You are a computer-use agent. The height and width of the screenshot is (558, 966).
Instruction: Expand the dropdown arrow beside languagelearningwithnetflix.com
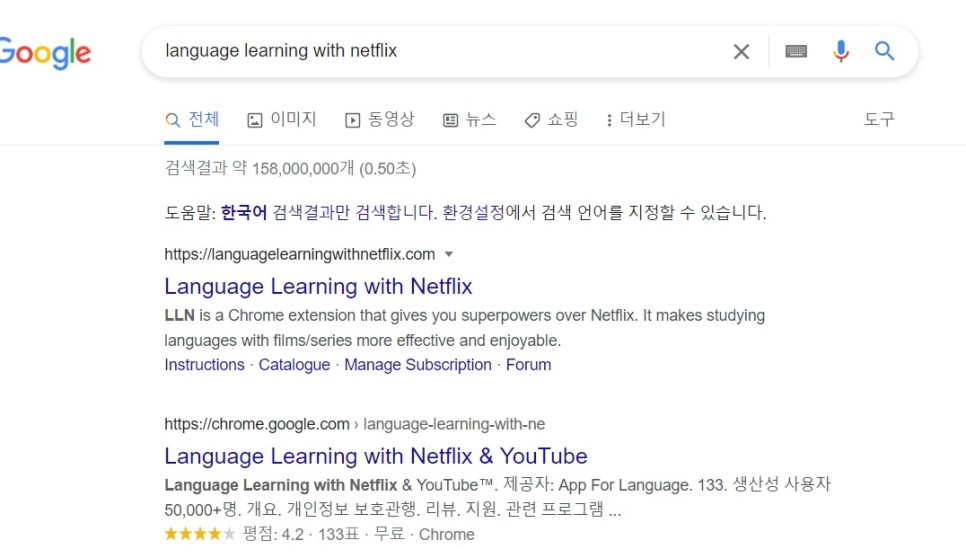[x=449, y=254]
